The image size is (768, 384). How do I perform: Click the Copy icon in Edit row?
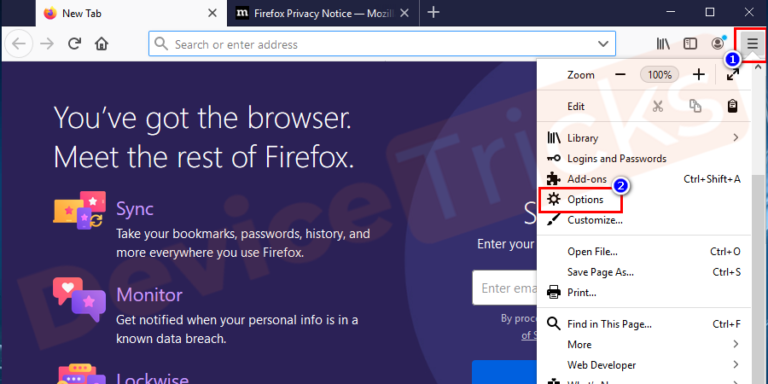point(696,106)
